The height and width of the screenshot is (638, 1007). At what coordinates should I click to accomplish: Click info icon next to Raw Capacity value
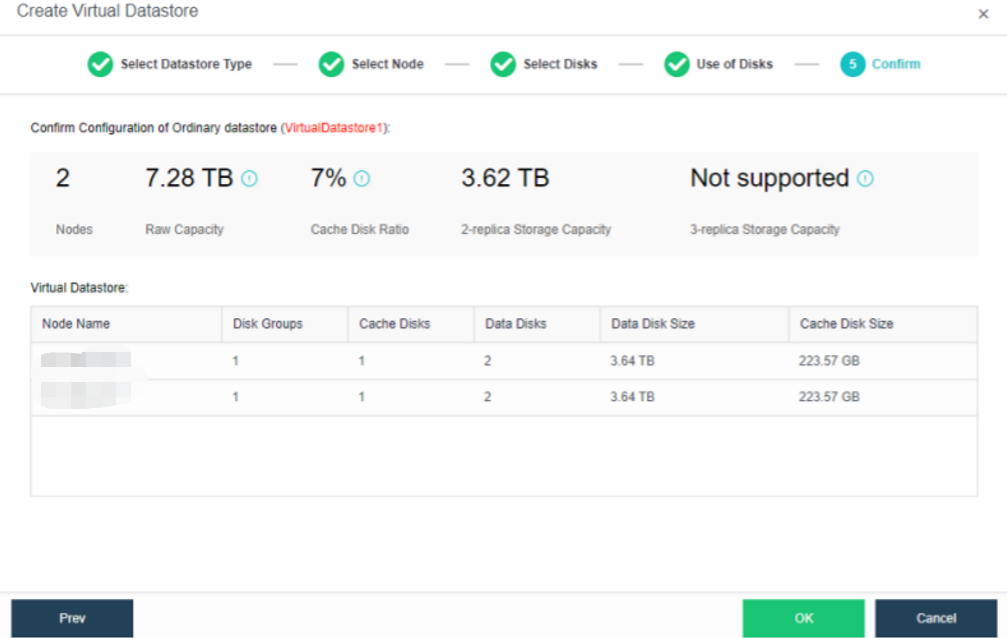tap(250, 179)
